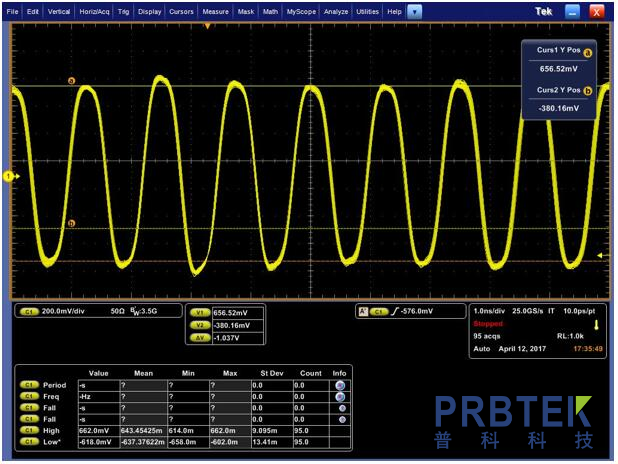Click the Stopped acquisition status
This screenshot has height=464, width=618.
(x=488, y=324)
